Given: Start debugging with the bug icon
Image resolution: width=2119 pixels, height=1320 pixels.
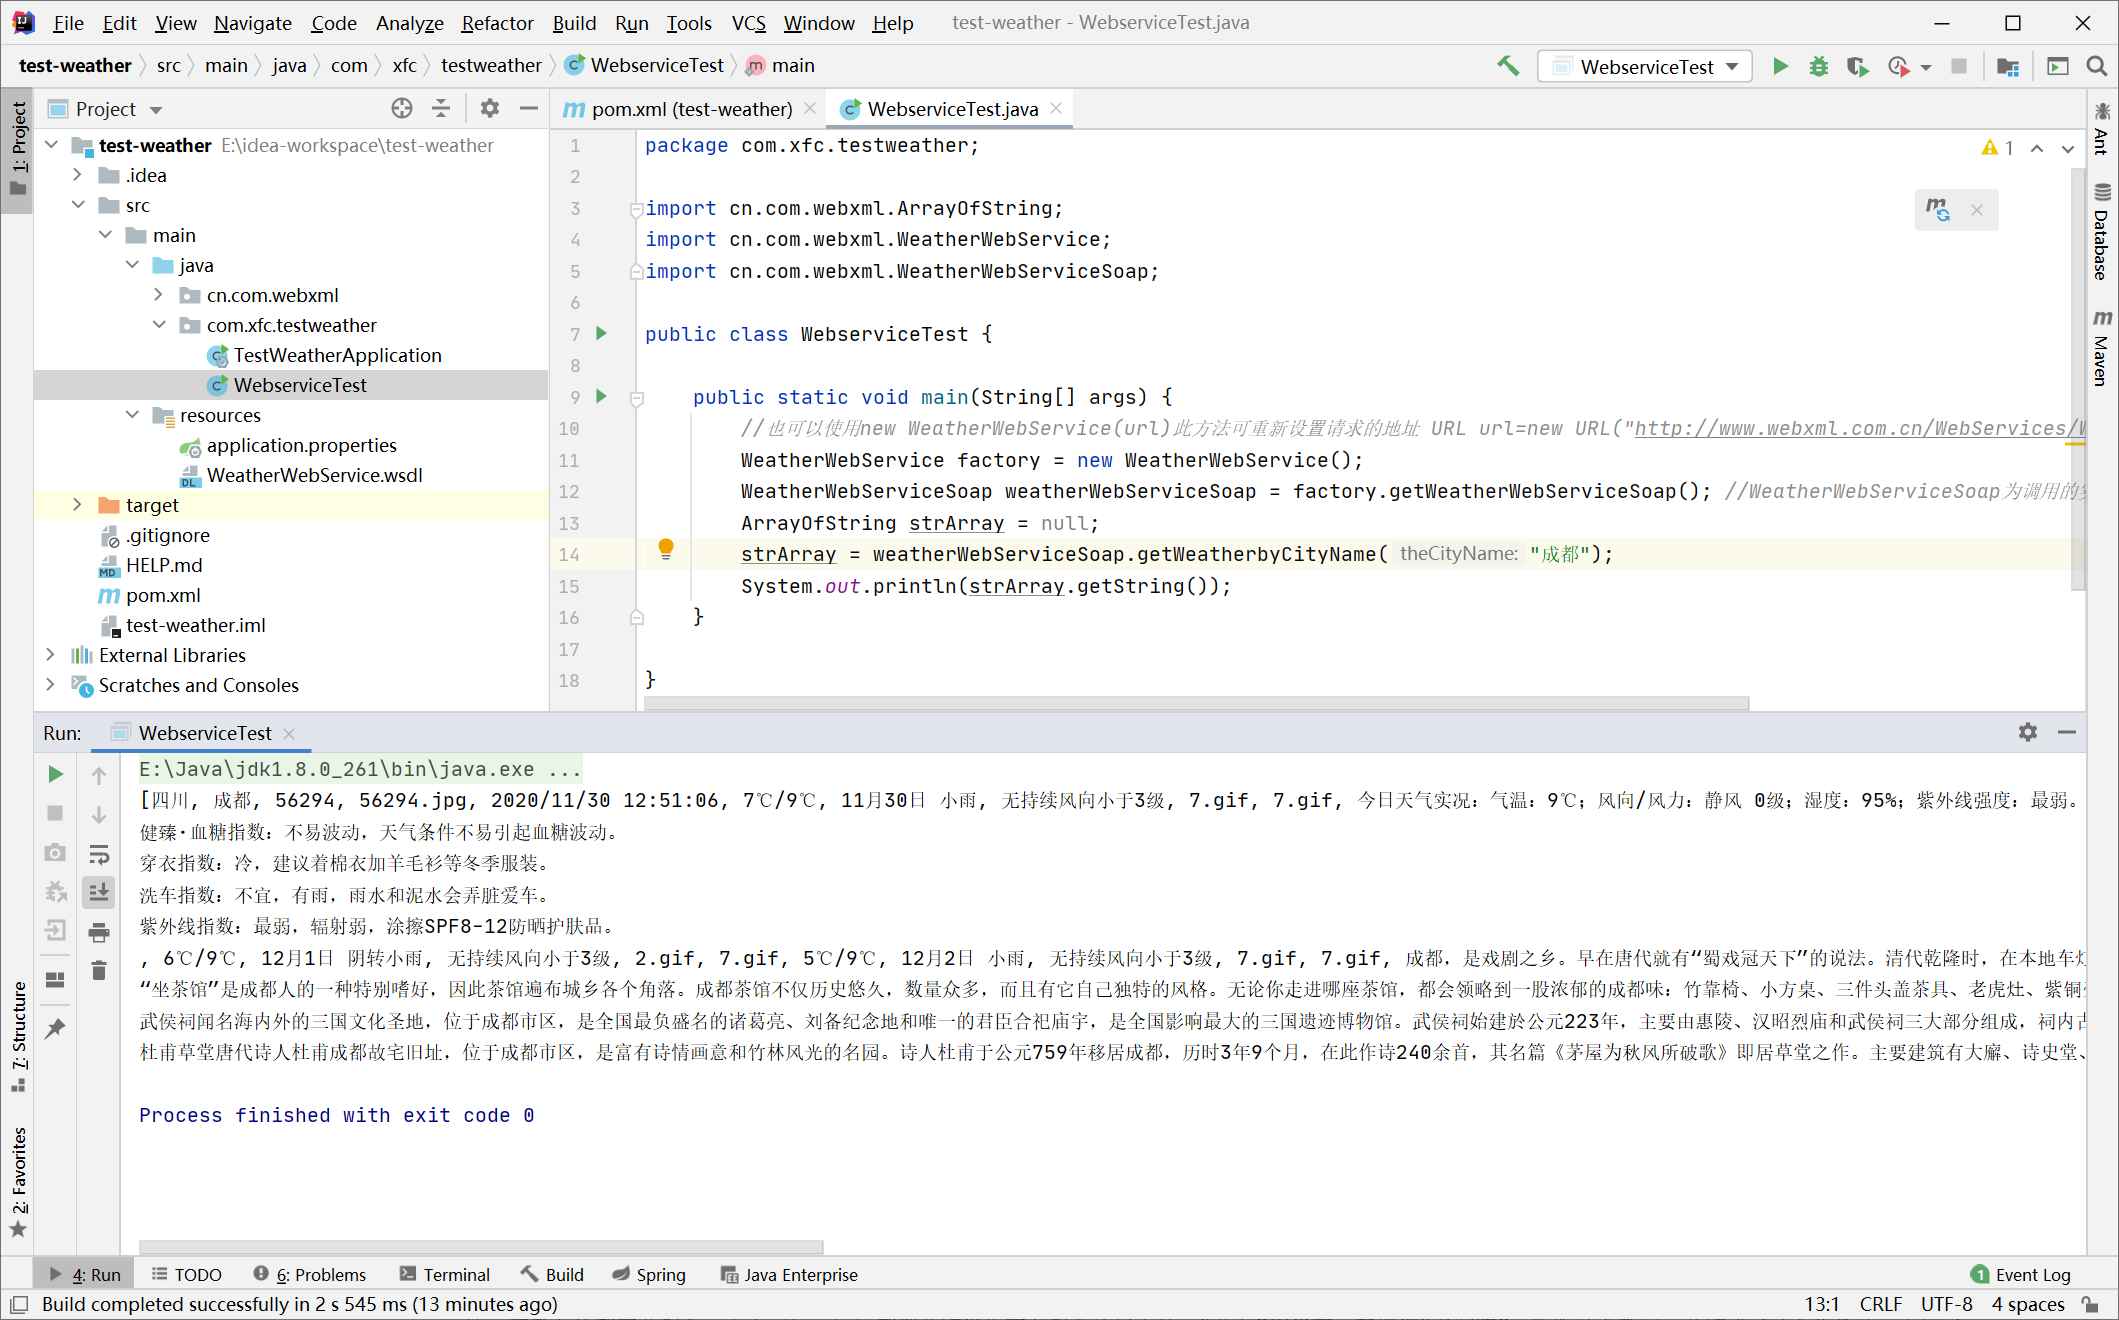Looking at the screenshot, I should (x=1819, y=66).
